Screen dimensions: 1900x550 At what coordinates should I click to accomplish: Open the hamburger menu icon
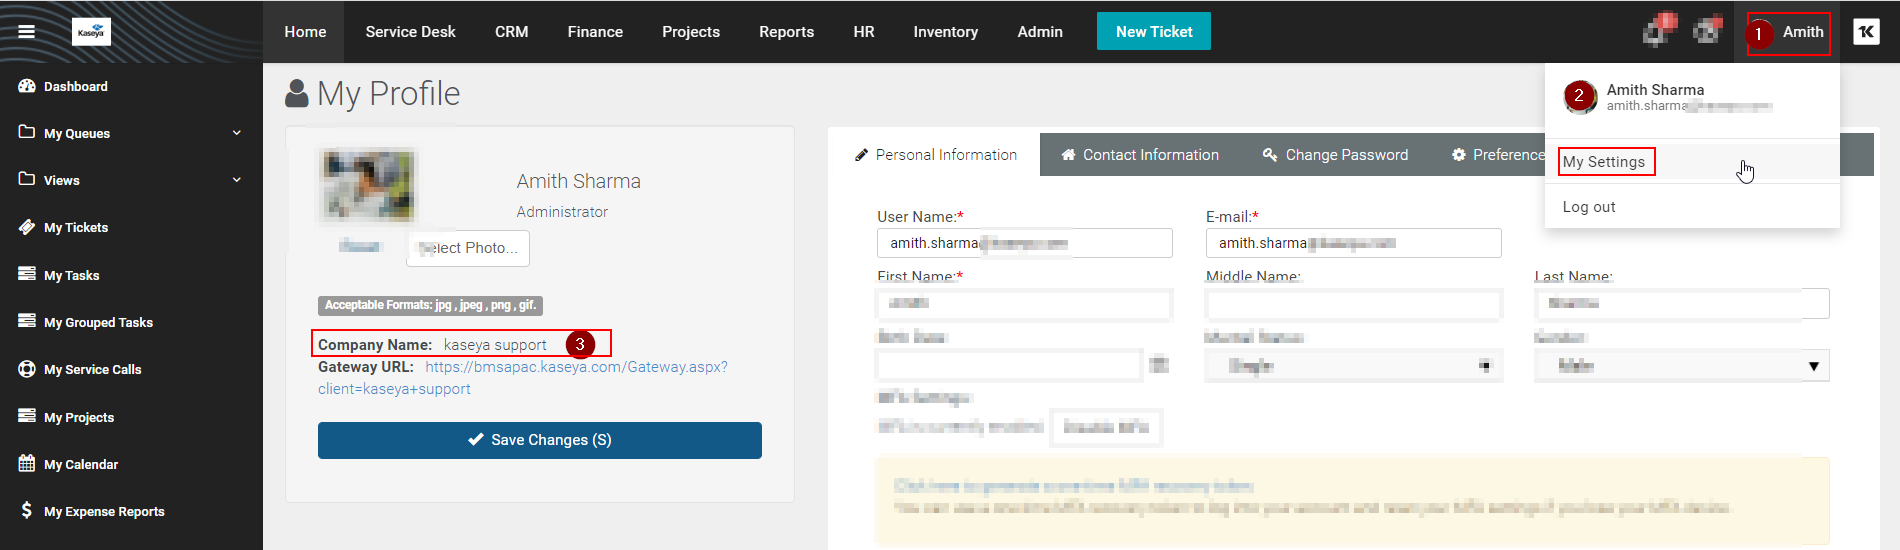[27, 32]
